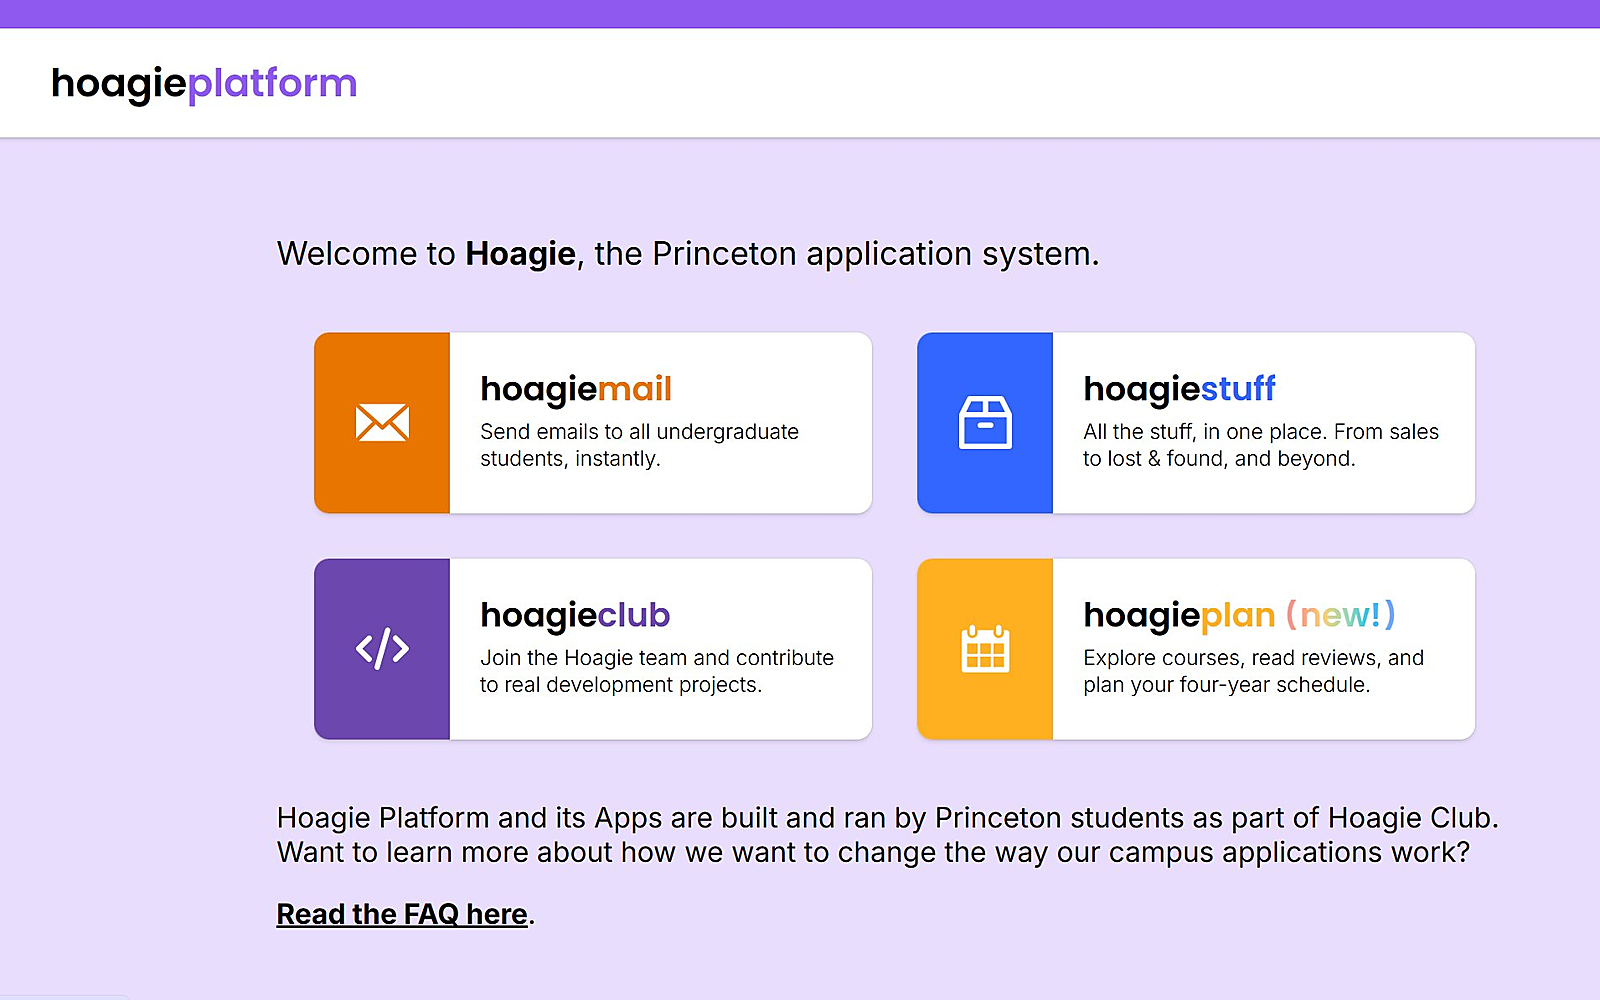Click 'Send emails to all undergraduate students' text
1600x1000 pixels.
[x=640, y=445]
